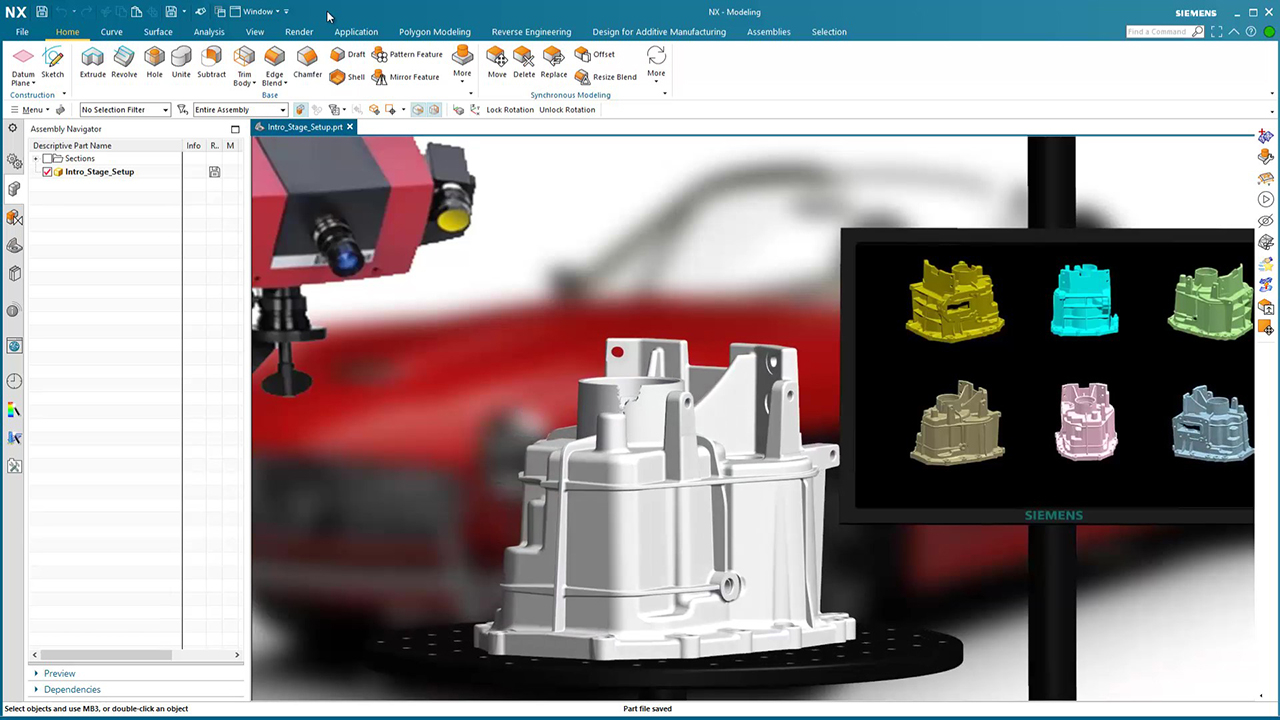Activate the Draft tool
1280x720 pixels.
pyautogui.click(x=348, y=54)
